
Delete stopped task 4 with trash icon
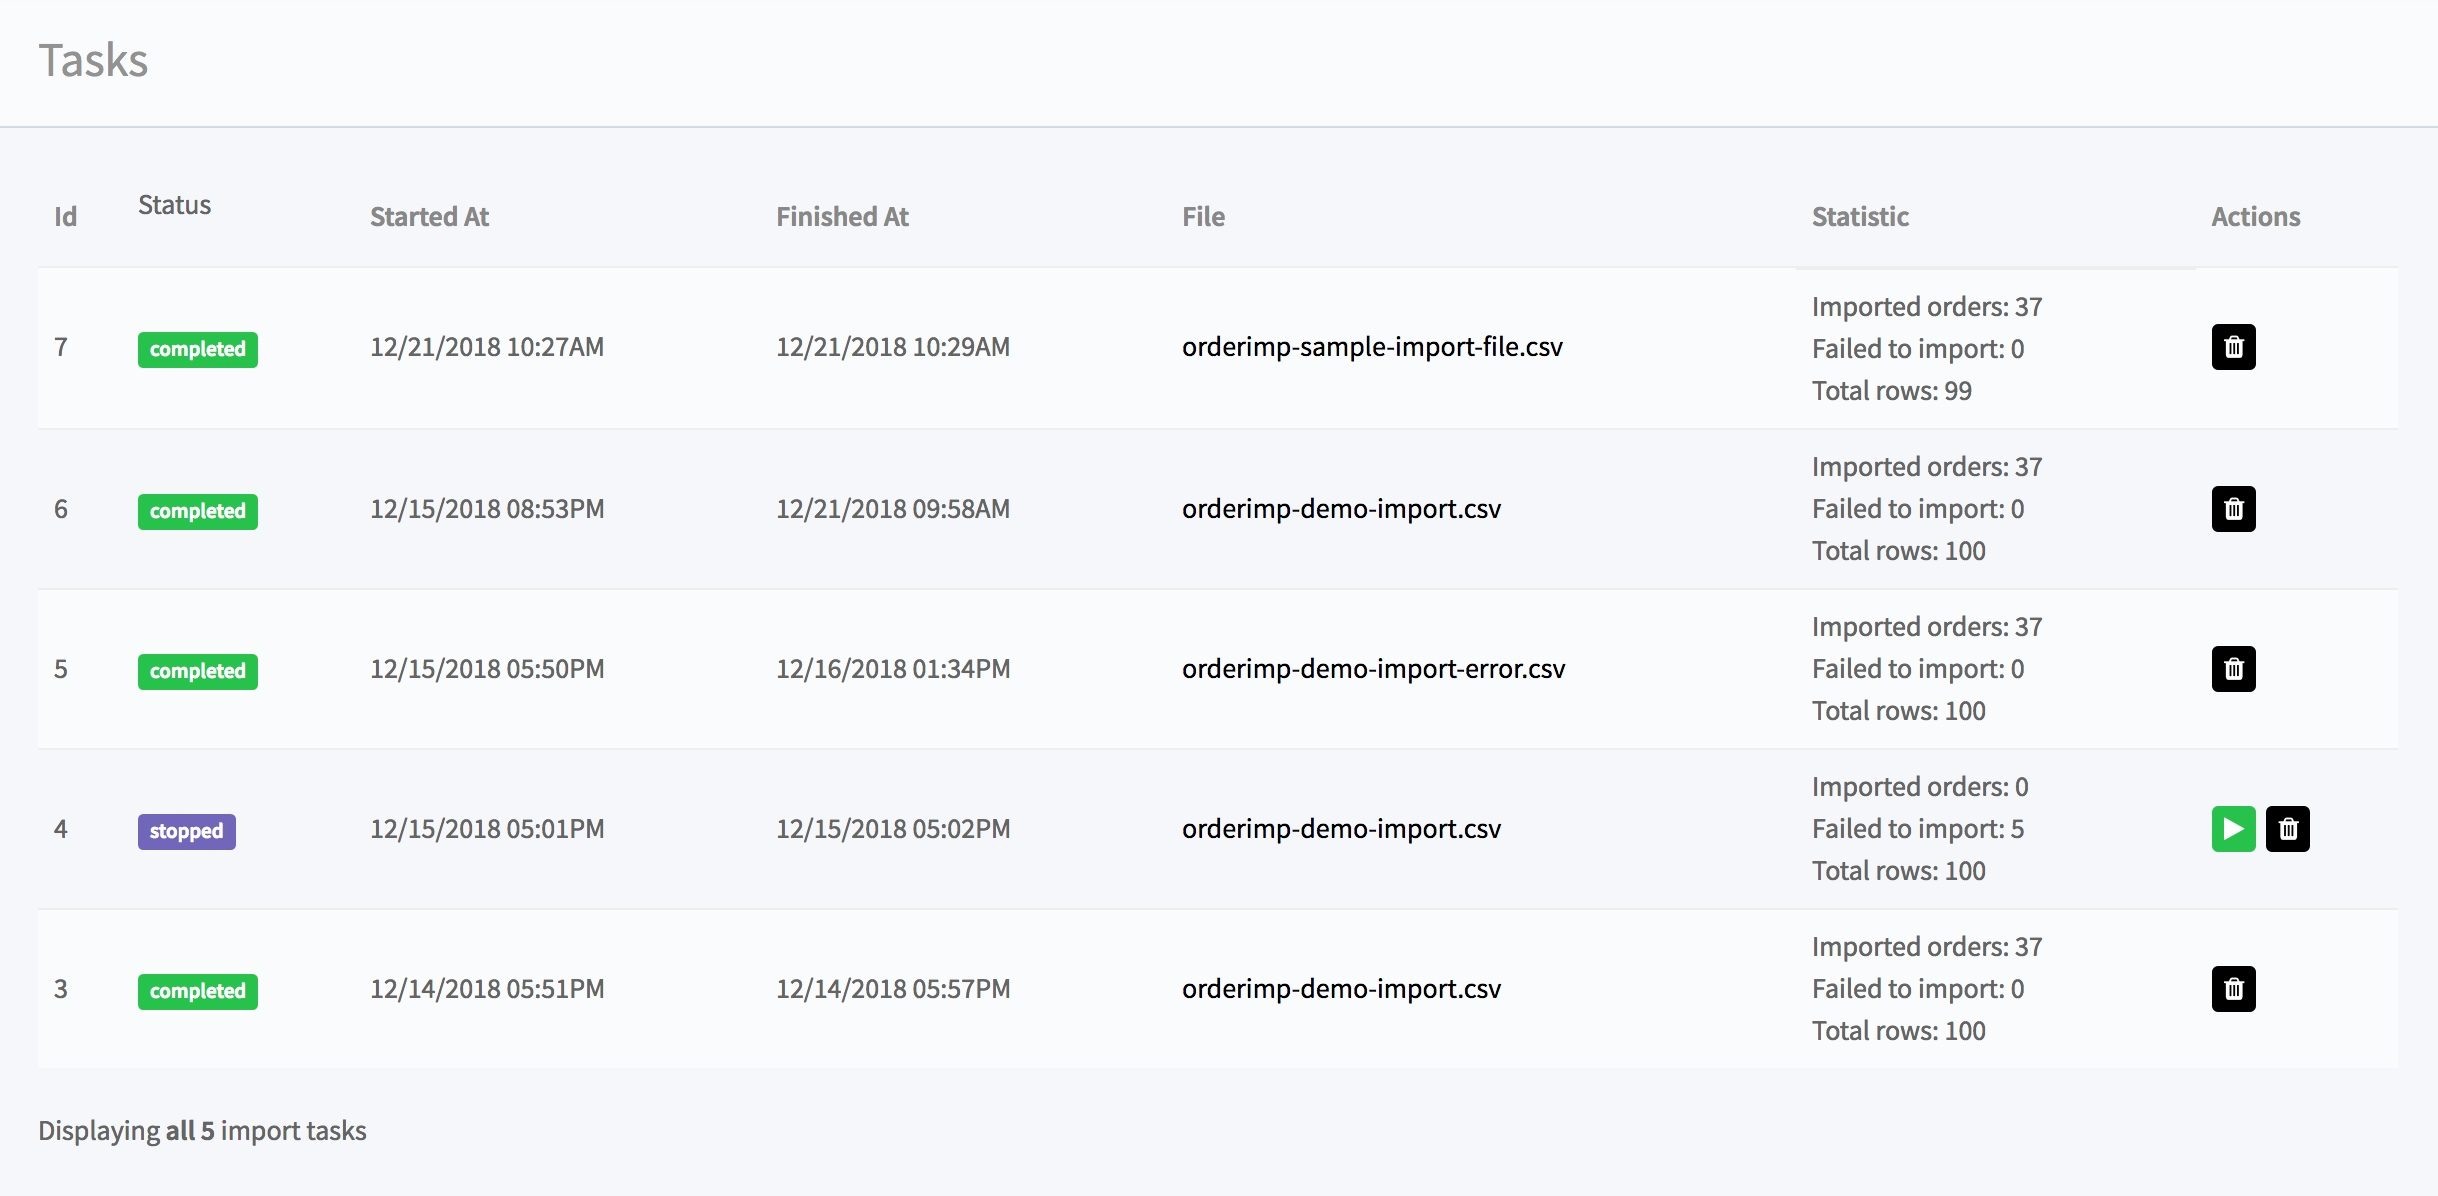[x=2287, y=829]
